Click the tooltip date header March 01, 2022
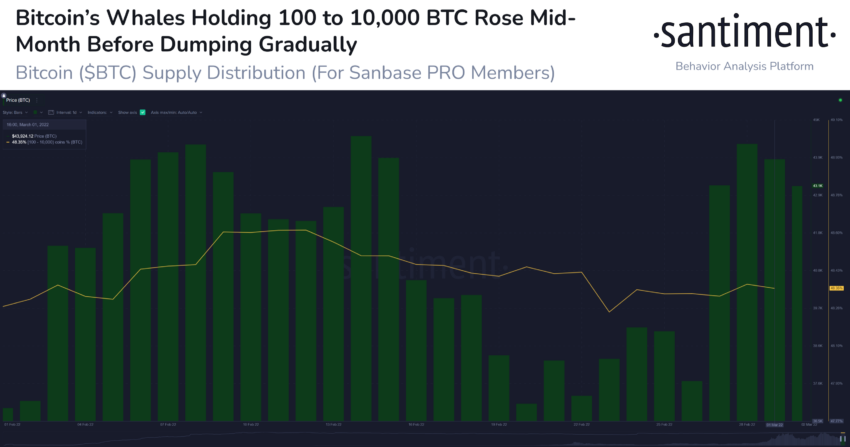Viewport: 850px width, 447px height. click(x=28, y=125)
